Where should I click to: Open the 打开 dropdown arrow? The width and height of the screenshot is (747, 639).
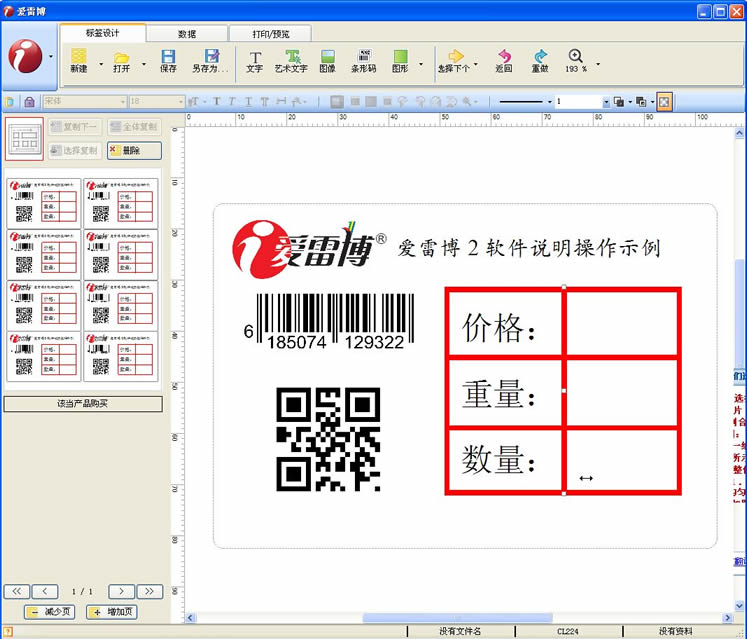[x=144, y=64]
